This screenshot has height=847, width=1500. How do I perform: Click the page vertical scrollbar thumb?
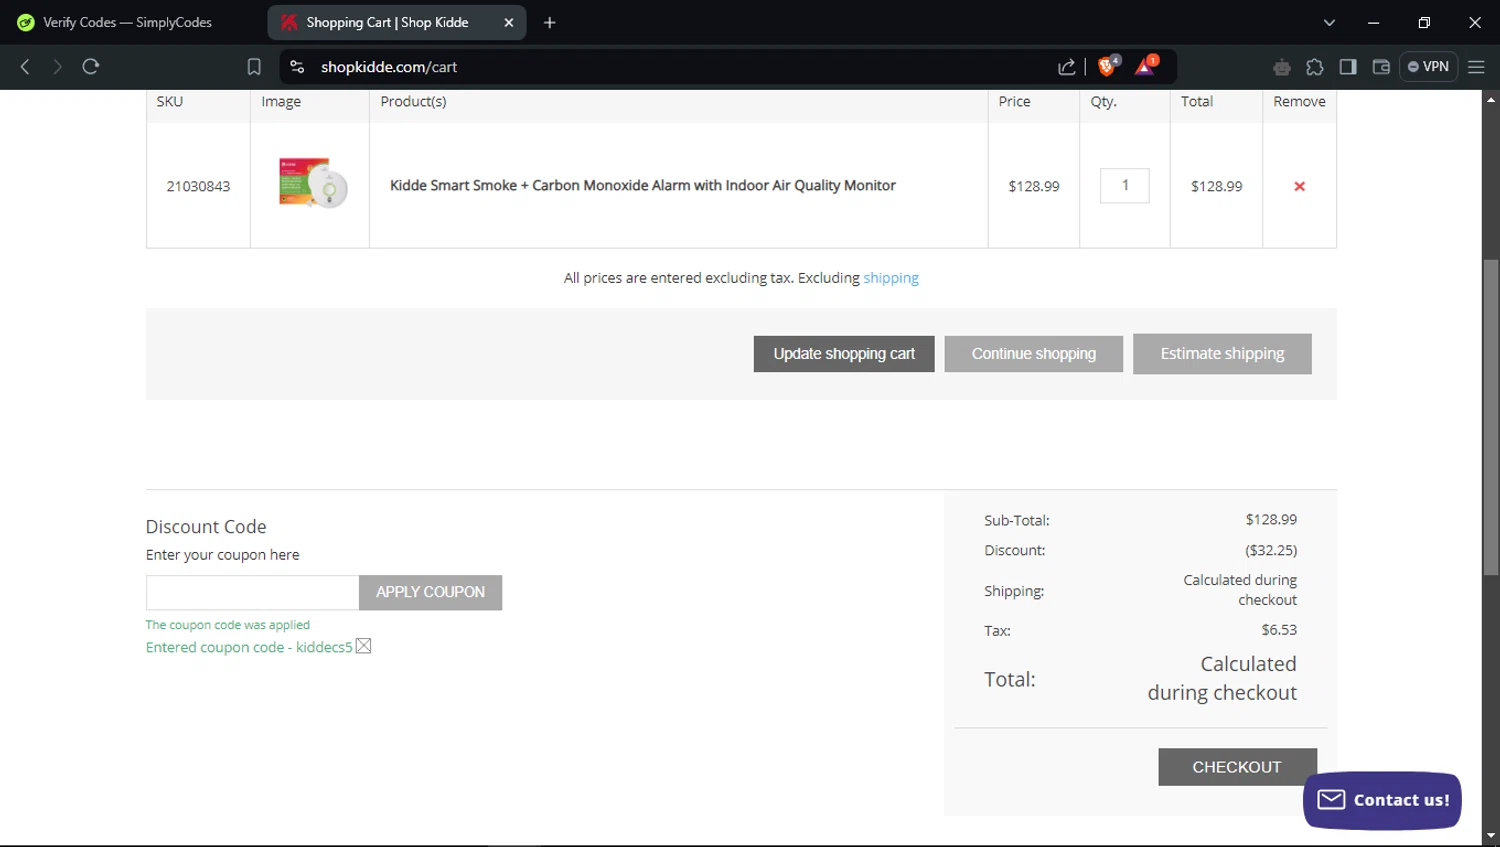click(1491, 417)
